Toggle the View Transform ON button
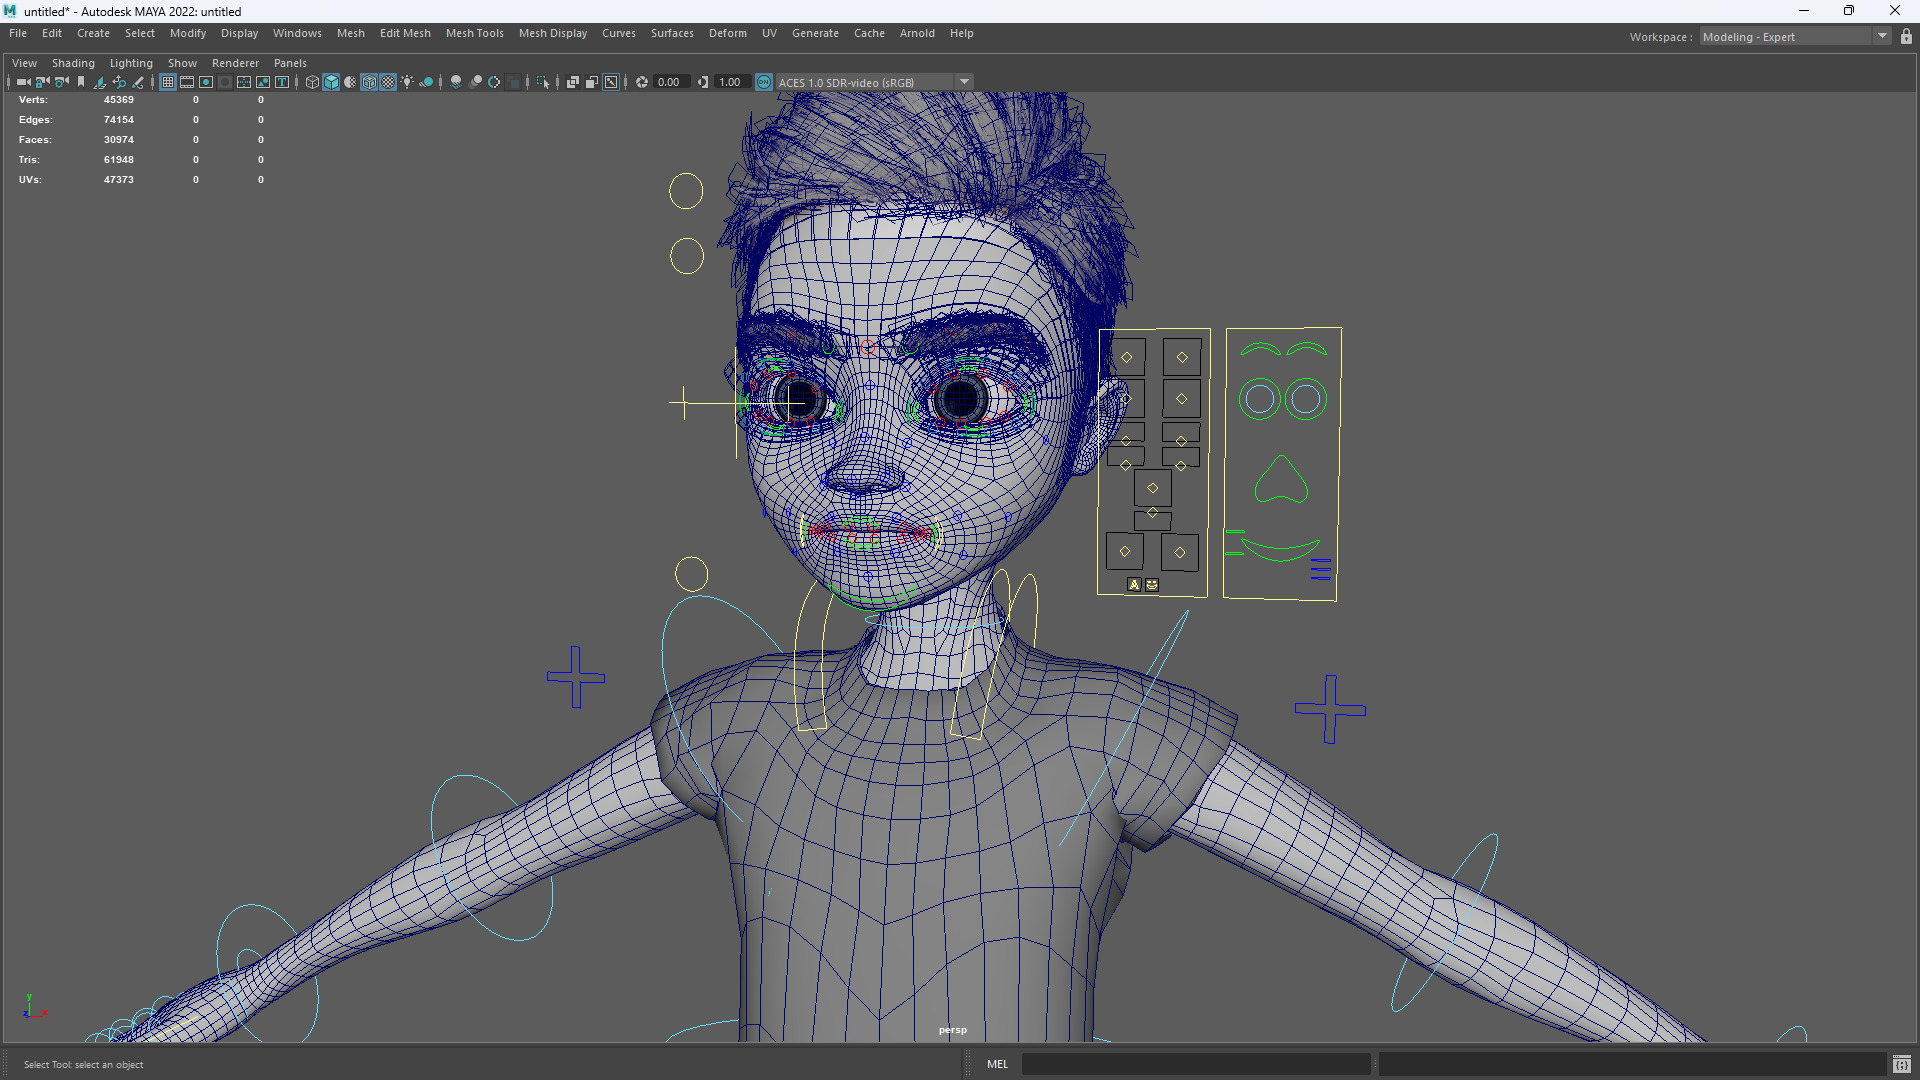Screen dimensions: 1920x1080 tap(764, 82)
